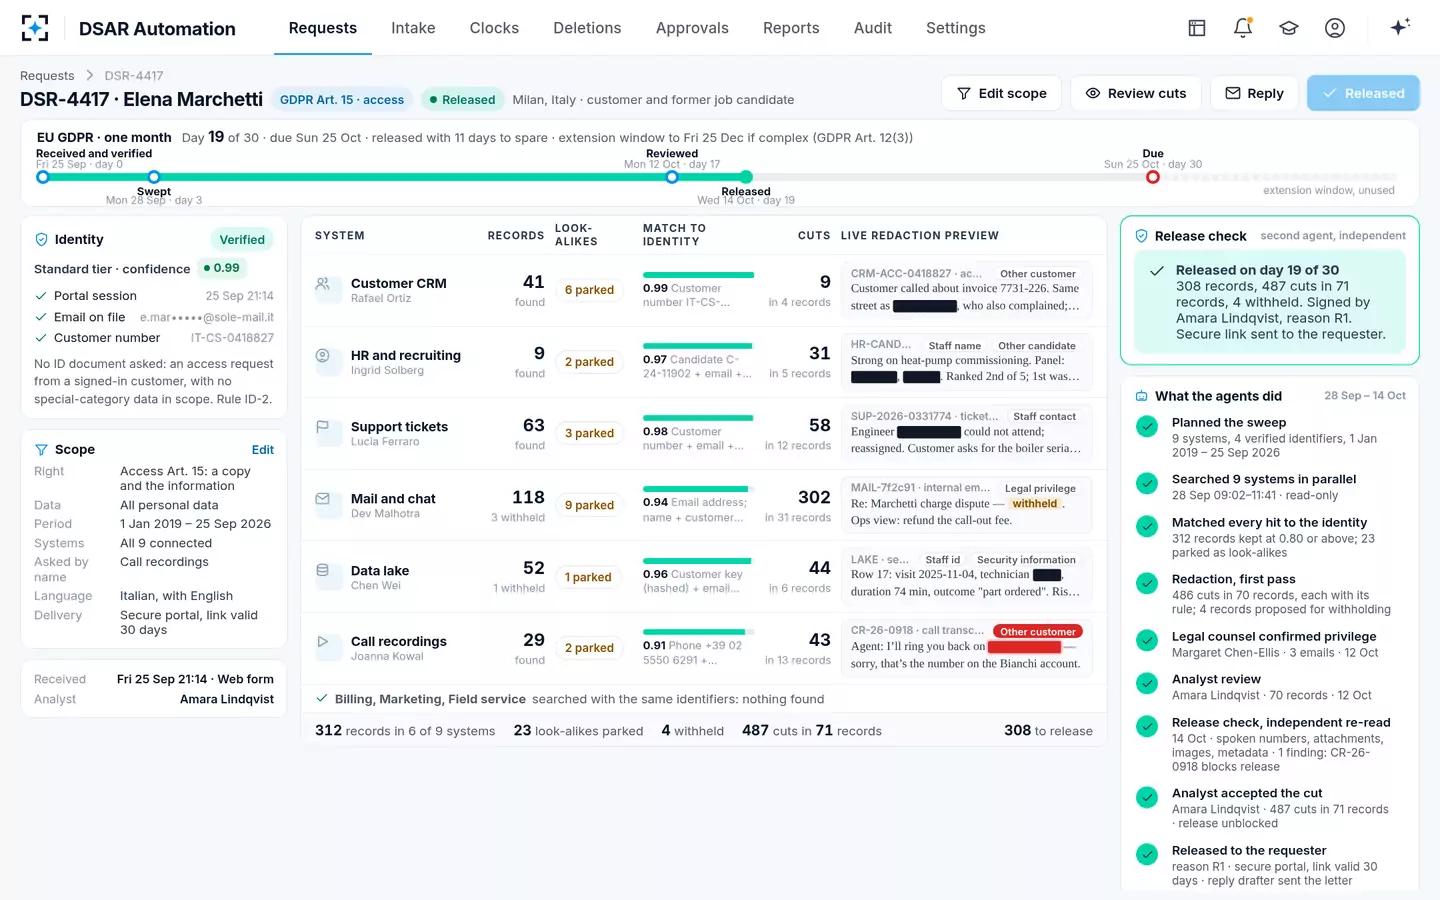Click the DSAR Automation logo icon

(x=35, y=28)
